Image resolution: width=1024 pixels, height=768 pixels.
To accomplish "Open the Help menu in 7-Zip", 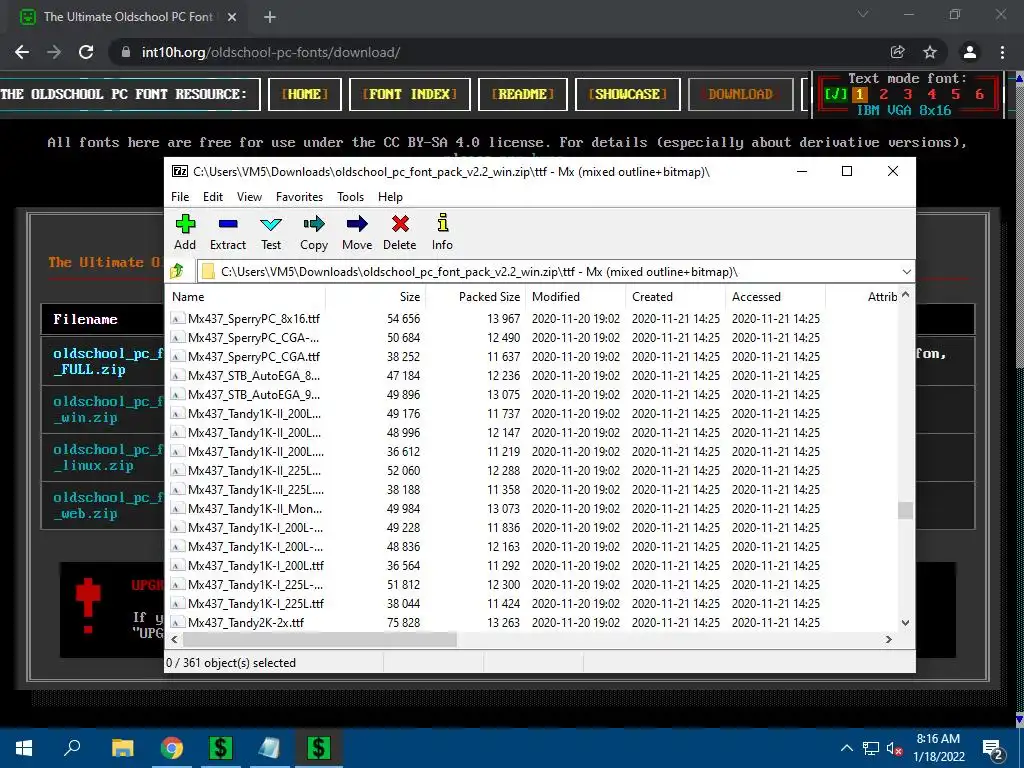I will tap(390, 197).
